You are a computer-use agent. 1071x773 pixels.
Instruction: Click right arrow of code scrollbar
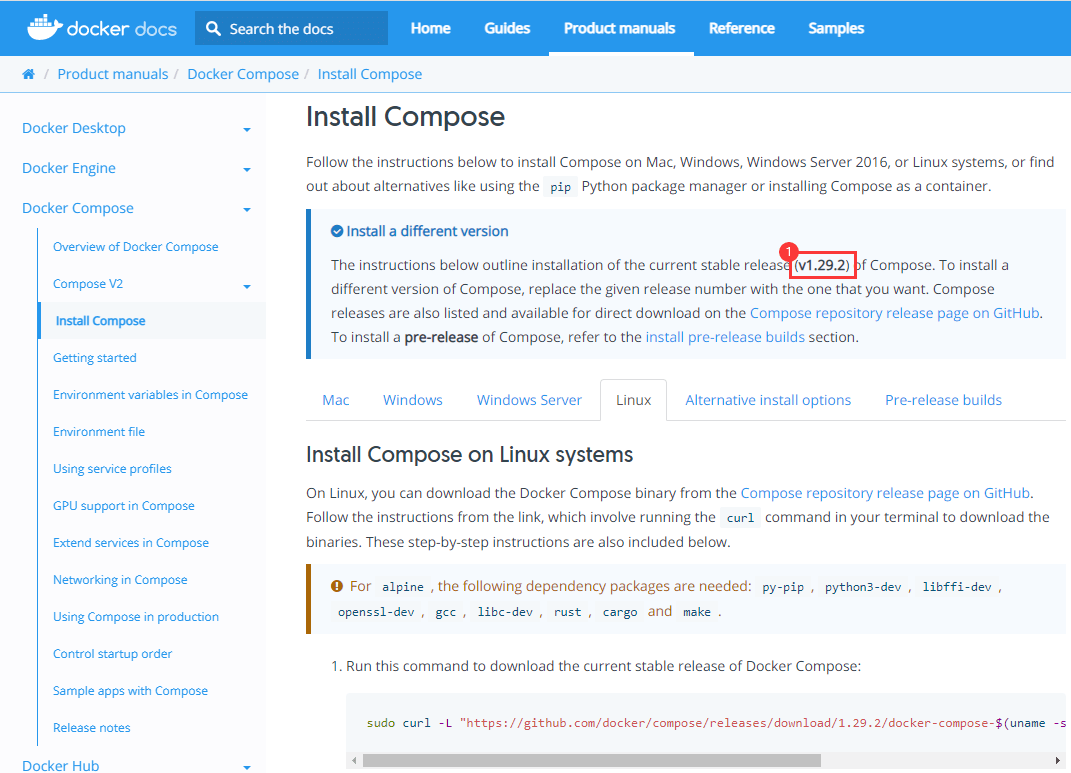click(x=1058, y=760)
